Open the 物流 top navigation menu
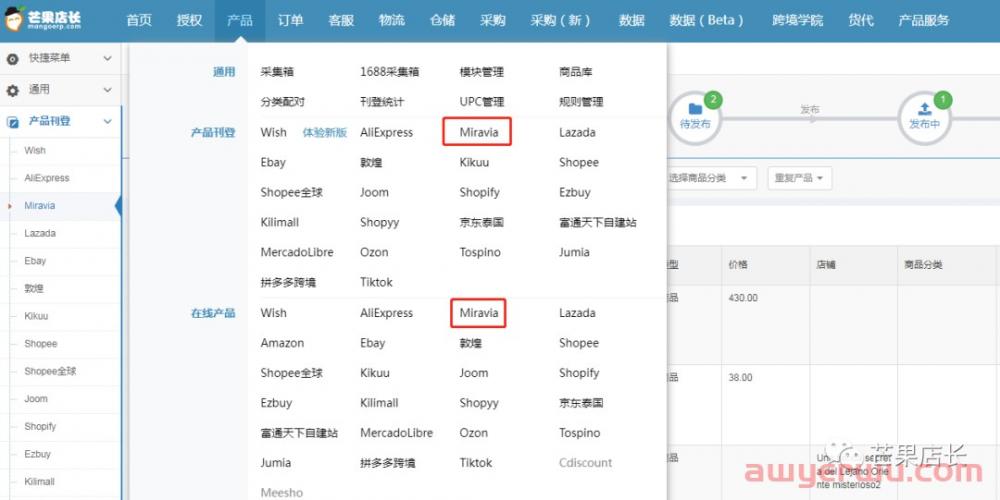1000x500 pixels. pos(392,20)
